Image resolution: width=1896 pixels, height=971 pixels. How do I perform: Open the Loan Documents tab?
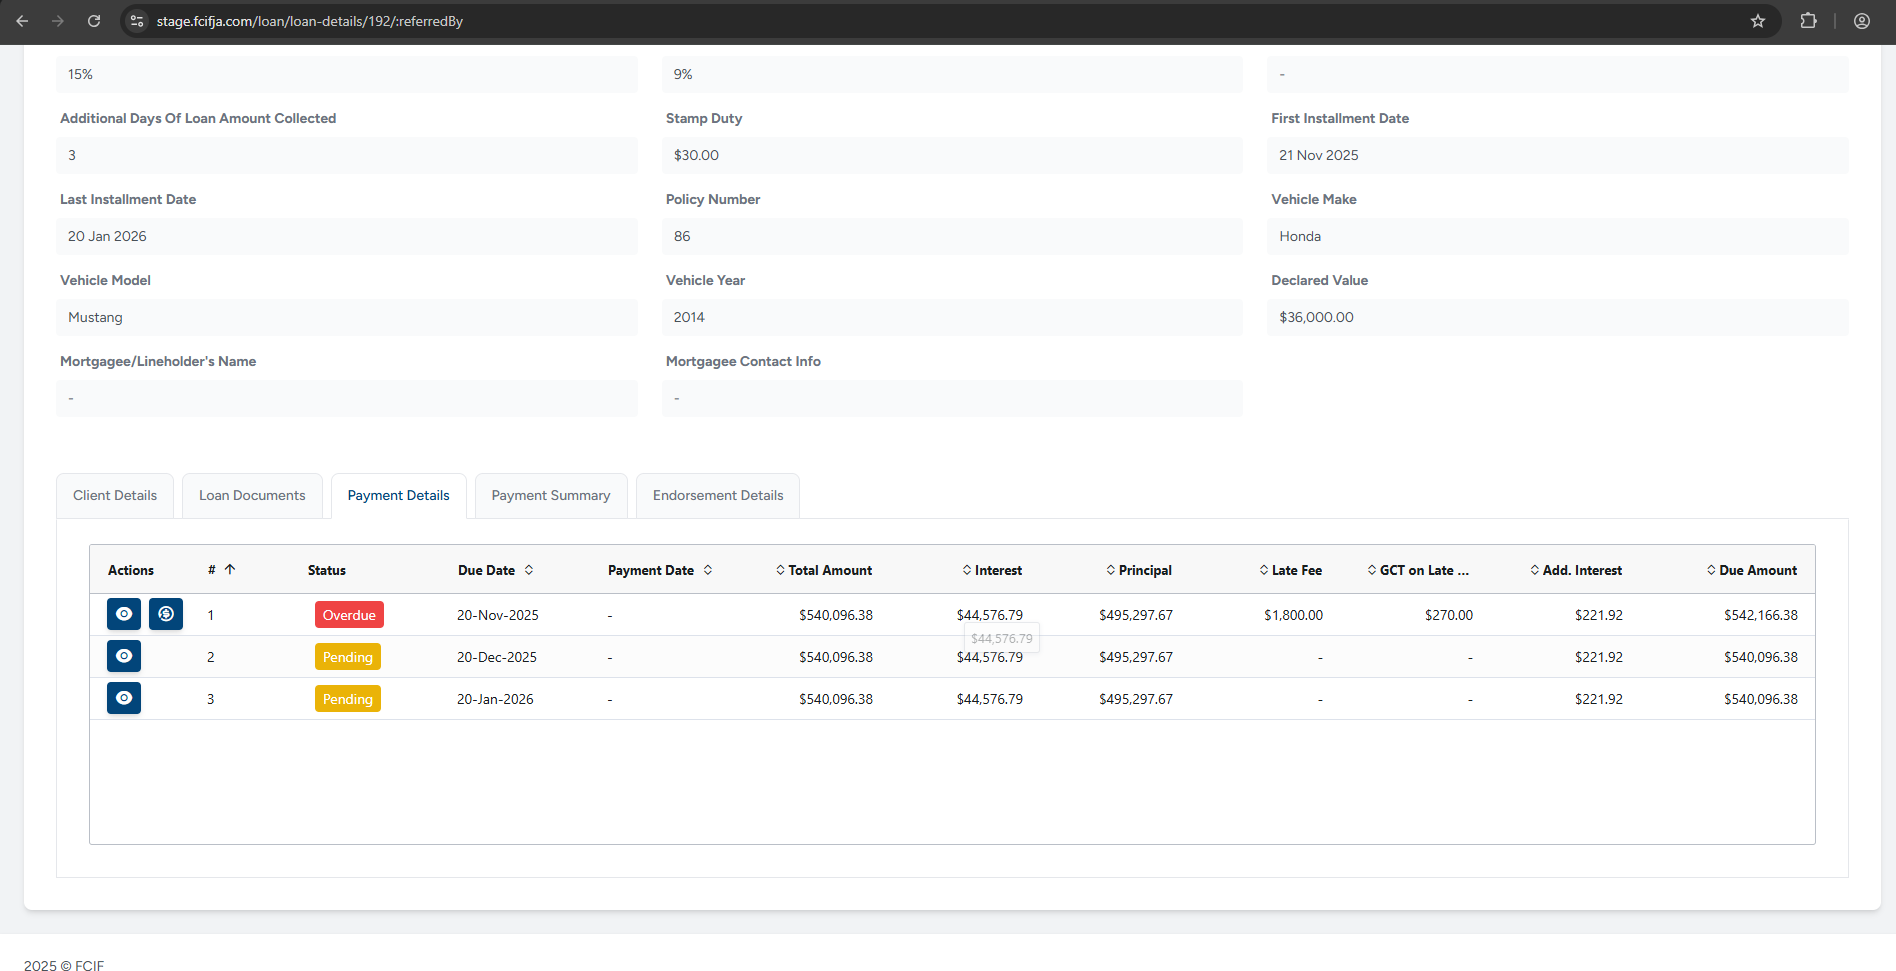[252, 496]
